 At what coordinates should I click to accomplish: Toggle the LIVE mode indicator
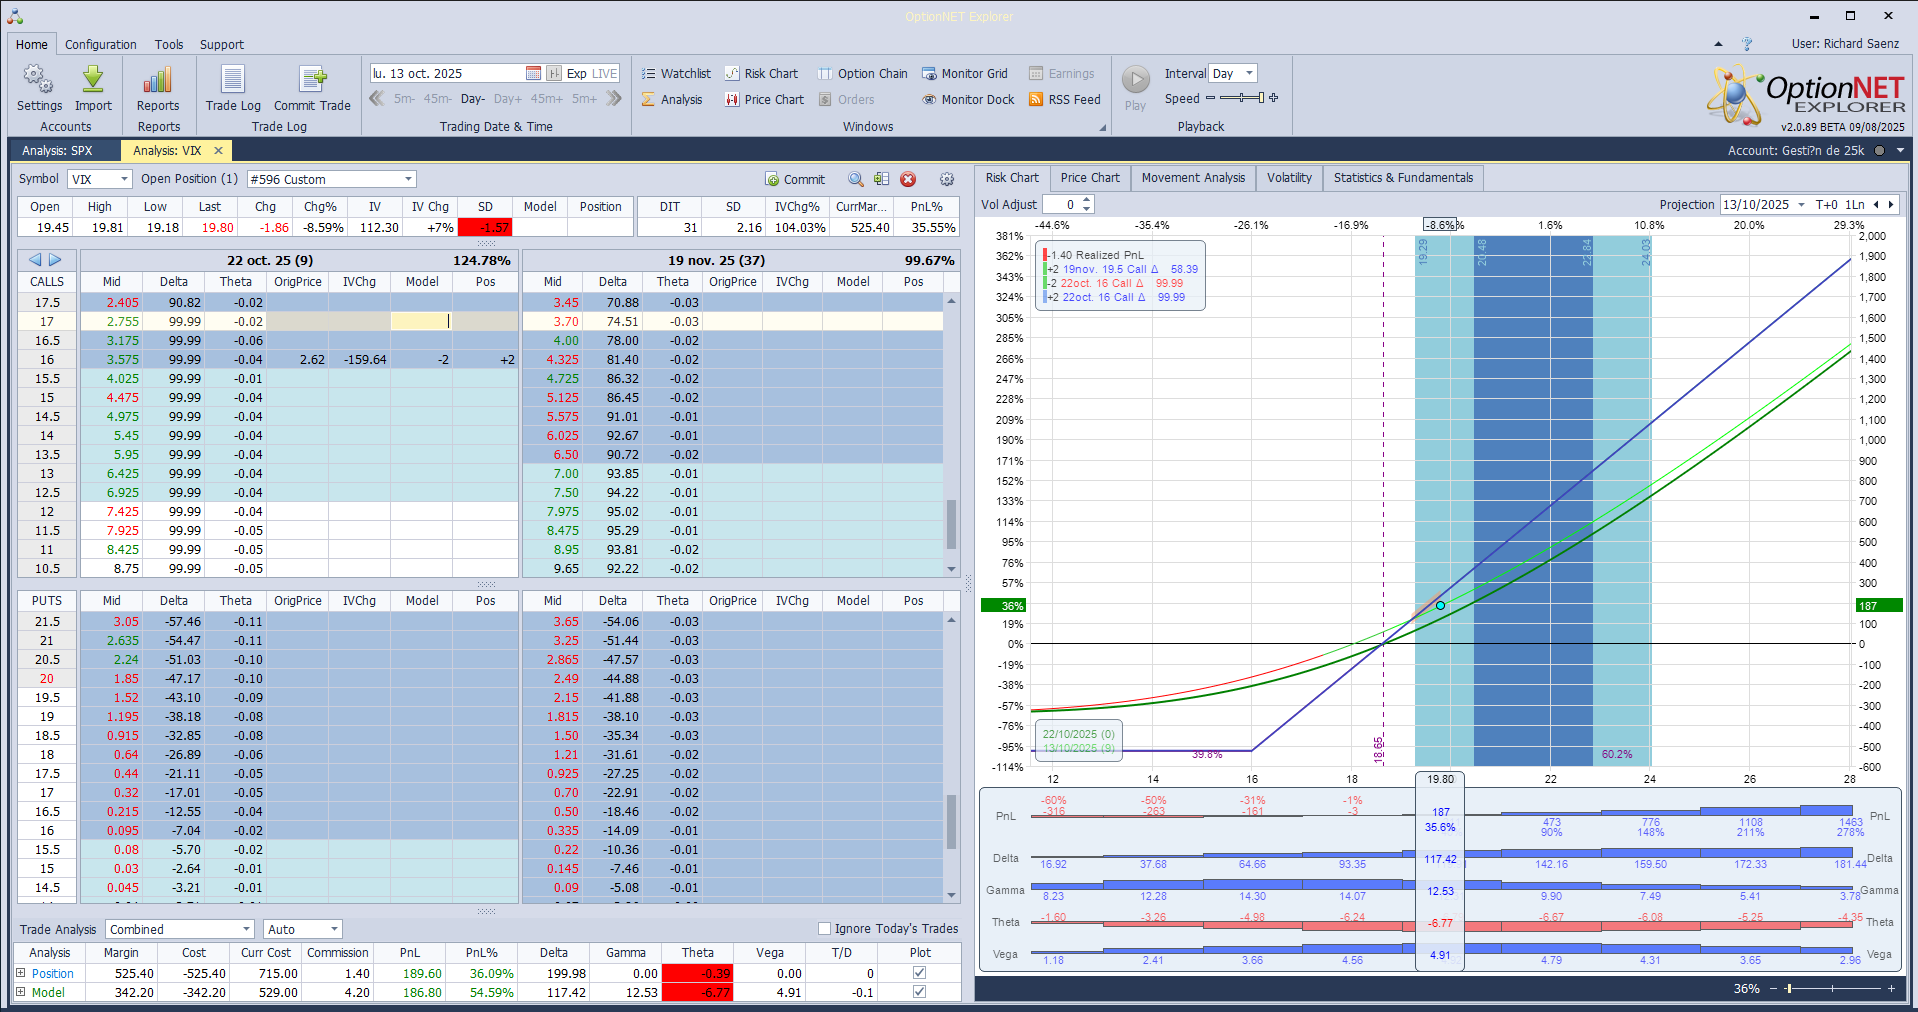click(605, 73)
